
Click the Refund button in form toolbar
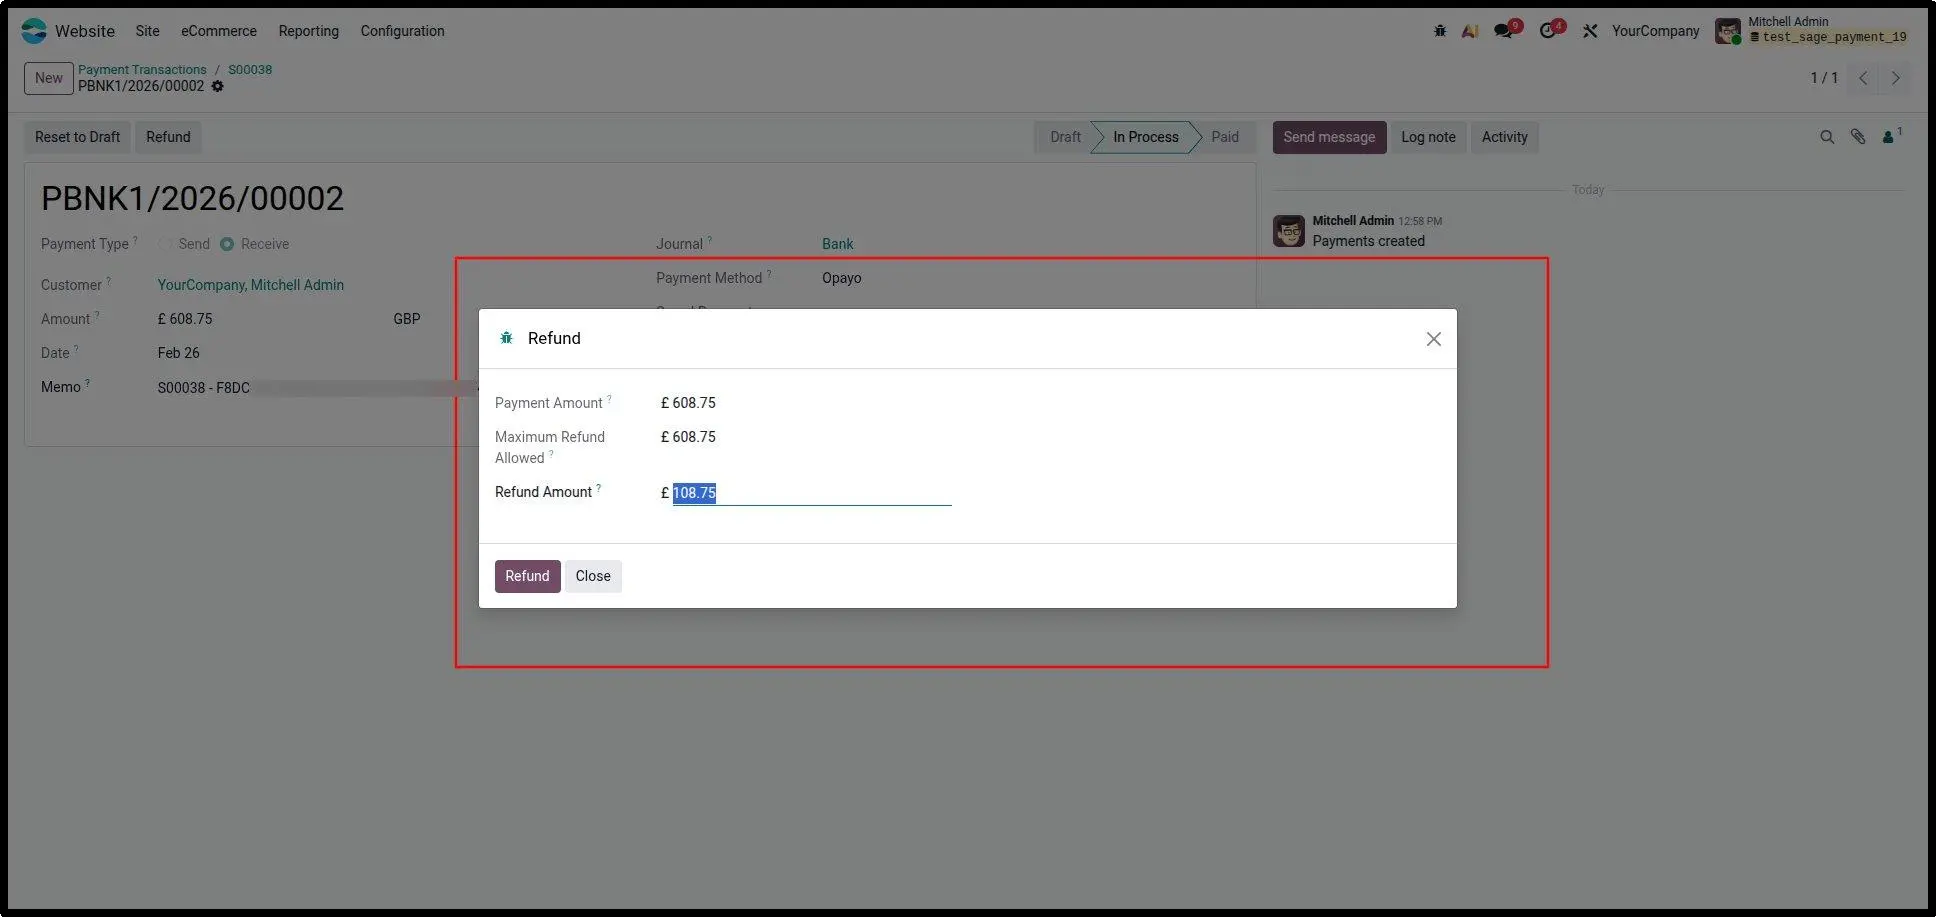[x=168, y=137]
